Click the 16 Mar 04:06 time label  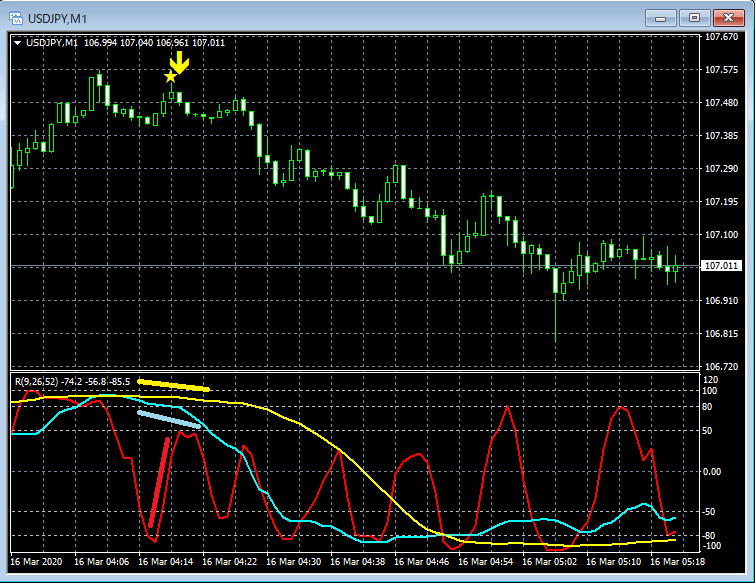coord(102,562)
